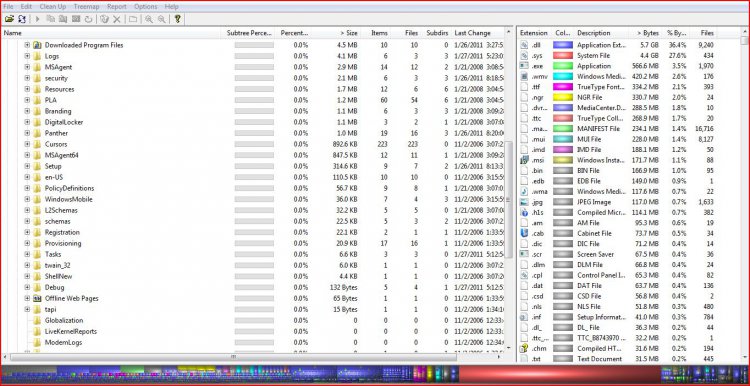Click the Open Item play-arrow icon
This screenshot has width=750, height=386.
point(37,19)
